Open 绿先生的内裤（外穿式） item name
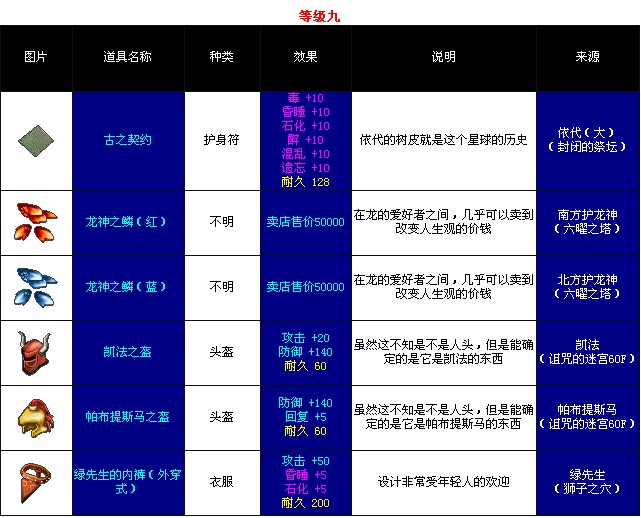This screenshot has height=518, width=641. tap(128, 482)
